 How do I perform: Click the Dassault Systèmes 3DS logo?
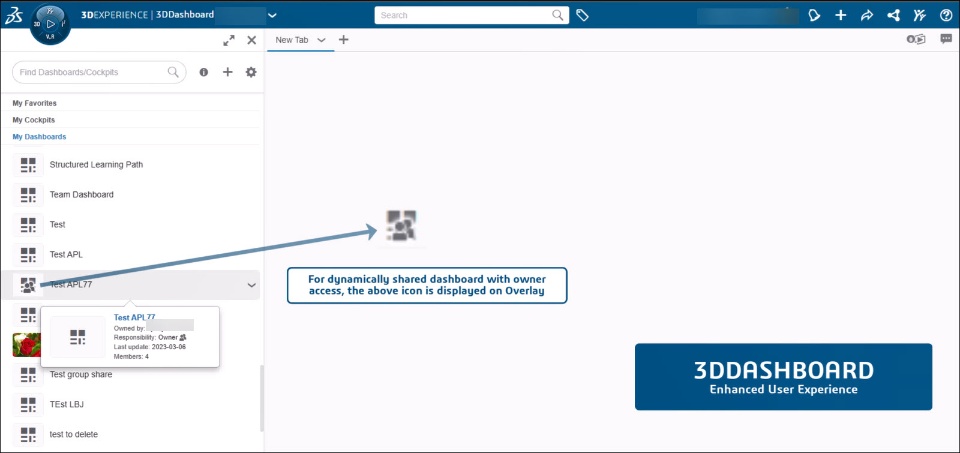[x=13, y=16]
